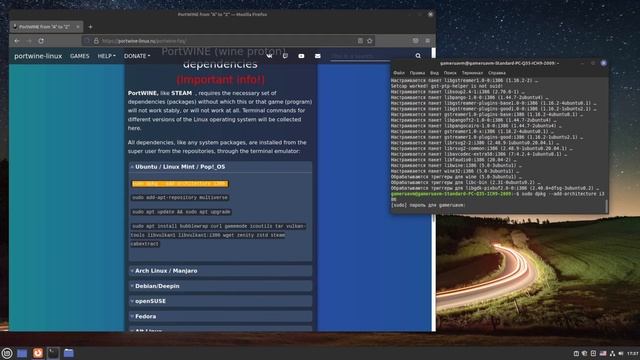This screenshot has width=640, height=360.
Task: Focus the Firefox URL address field
Action: coord(227,41)
